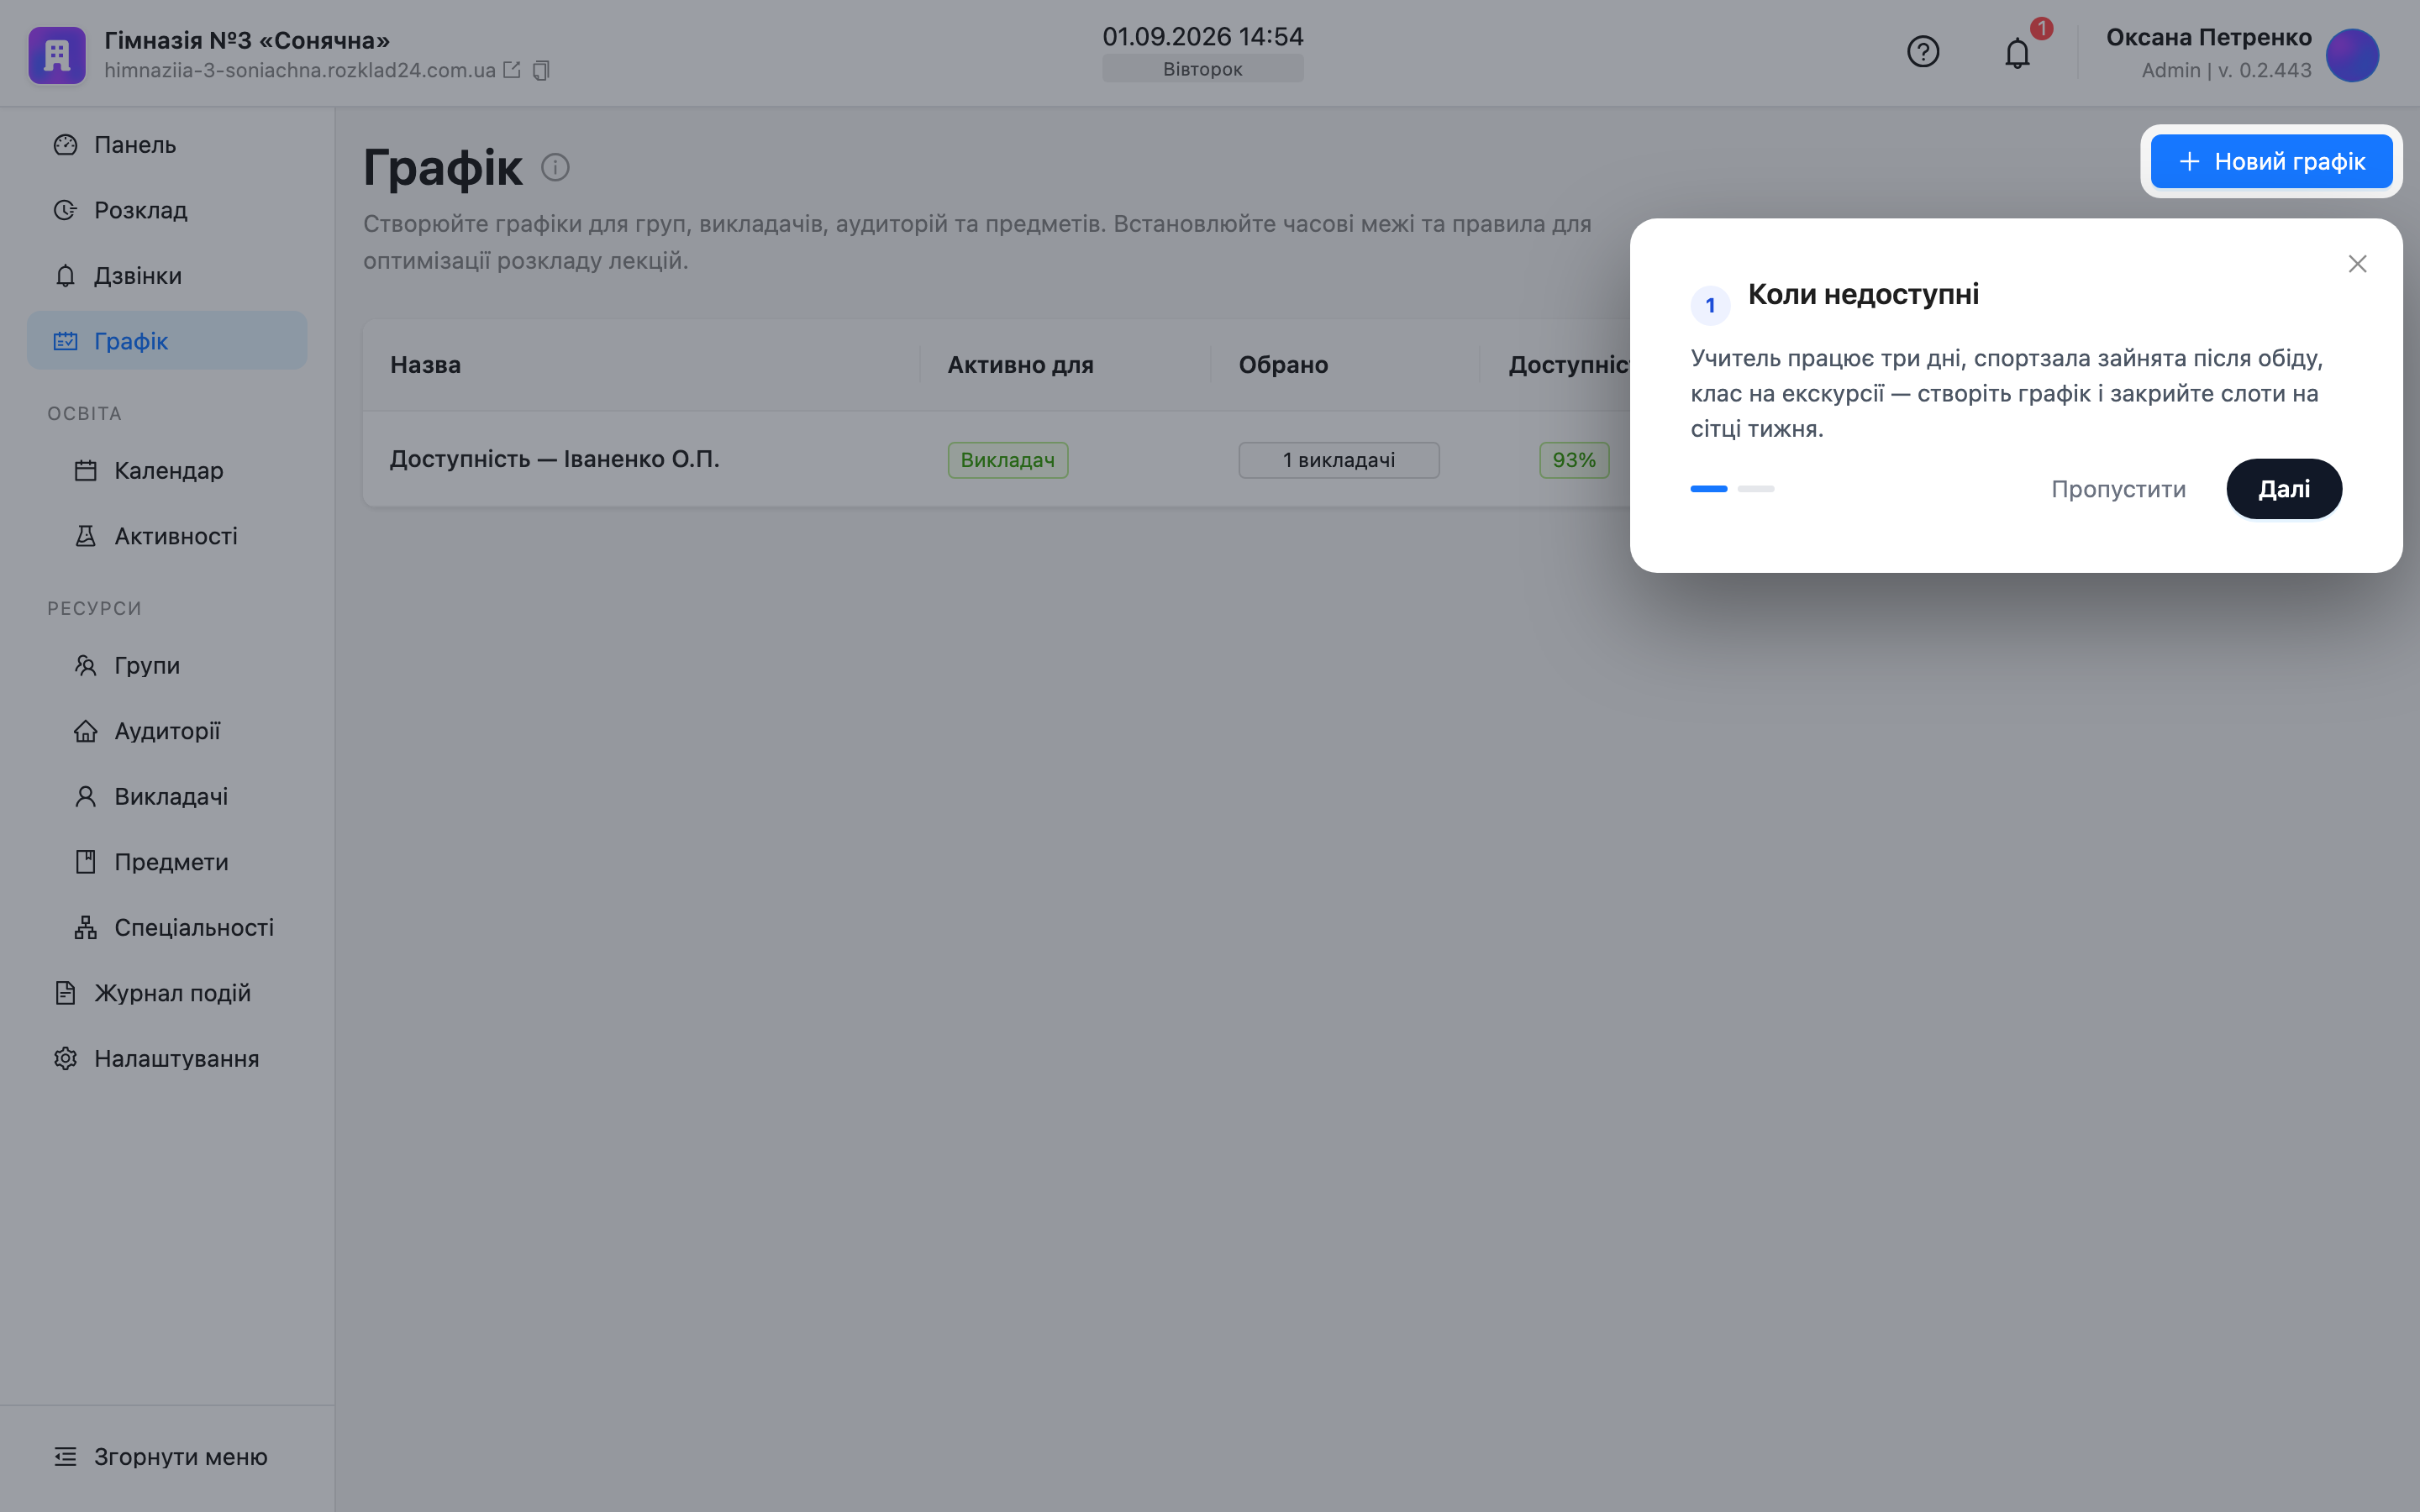Open Журнал подій
The height and width of the screenshot is (1512, 2420).
coord(167,993)
